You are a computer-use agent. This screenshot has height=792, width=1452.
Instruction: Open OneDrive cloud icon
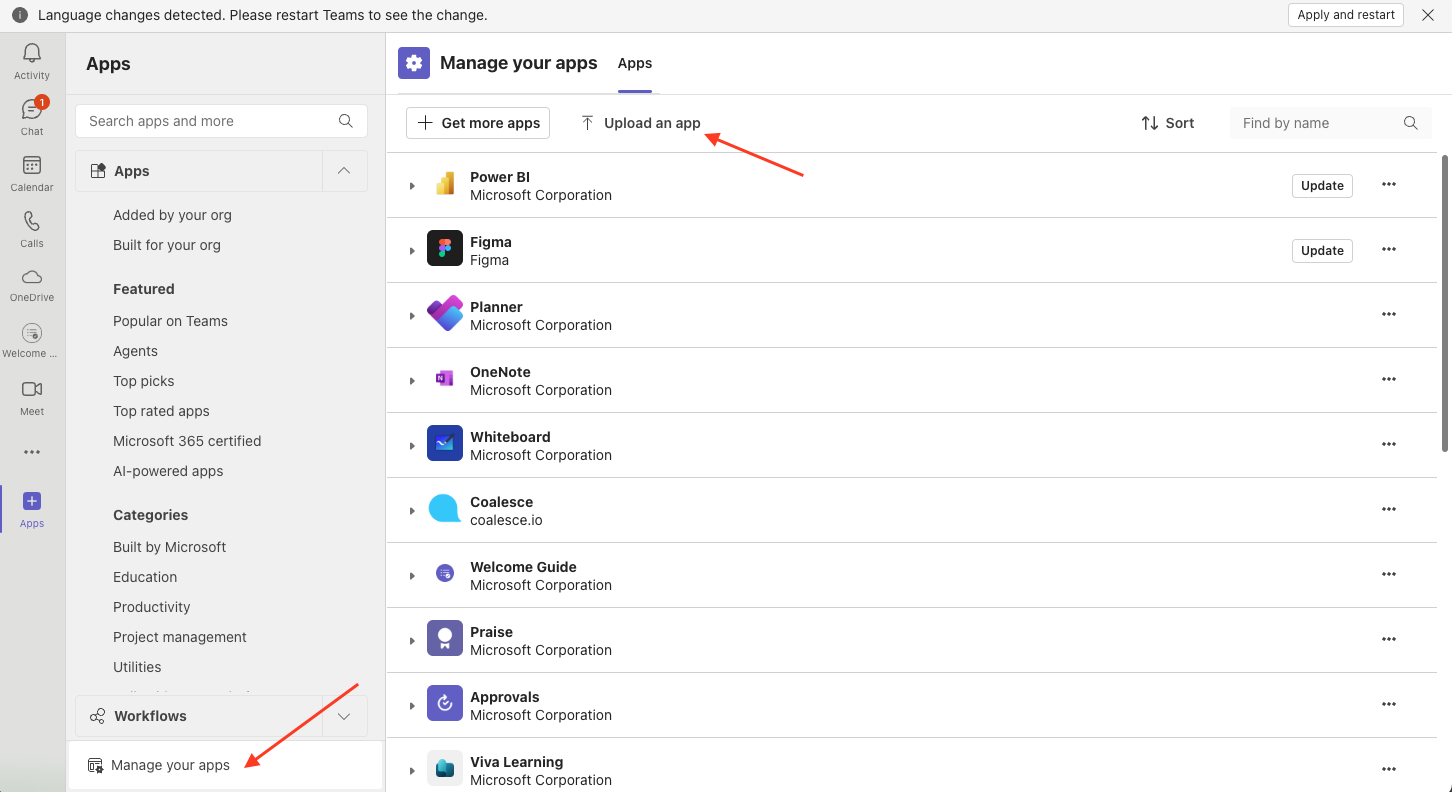pos(32,278)
